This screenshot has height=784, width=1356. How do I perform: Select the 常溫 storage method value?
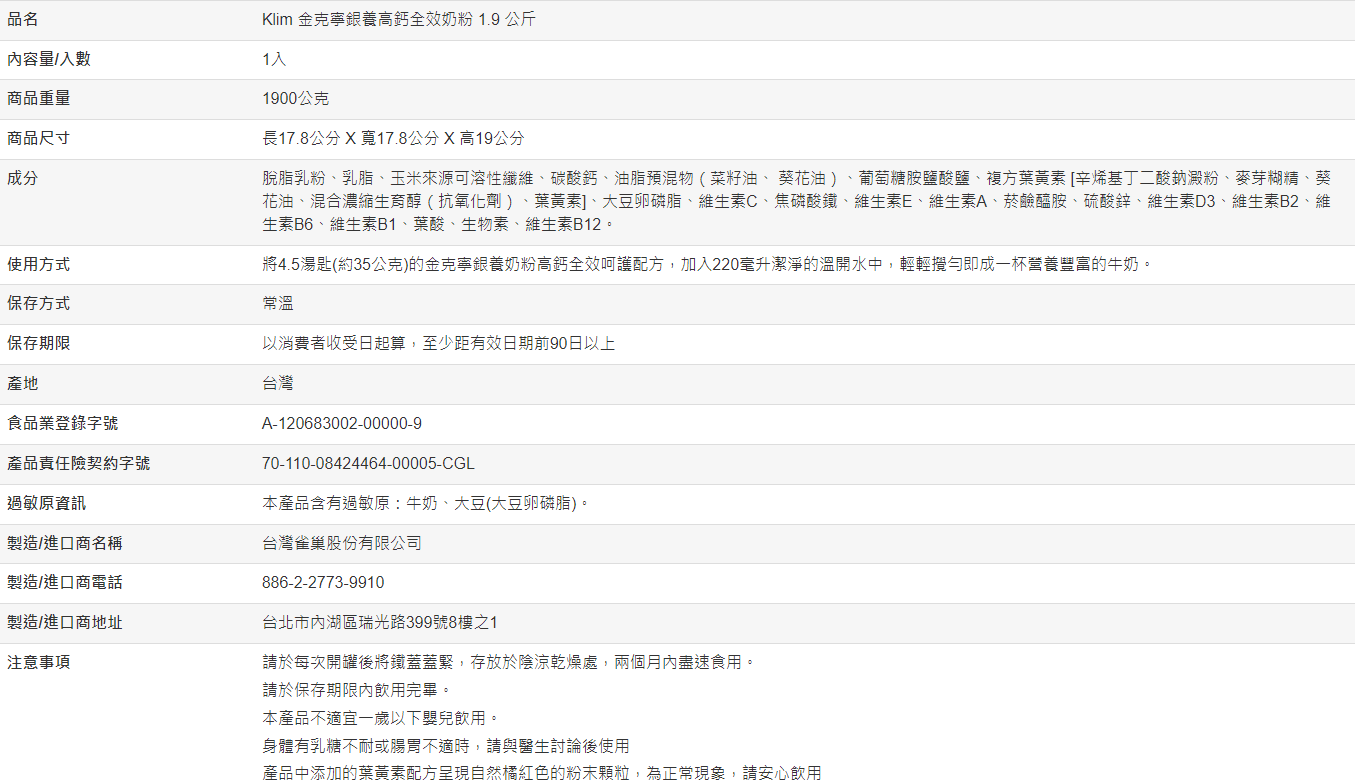pos(278,304)
